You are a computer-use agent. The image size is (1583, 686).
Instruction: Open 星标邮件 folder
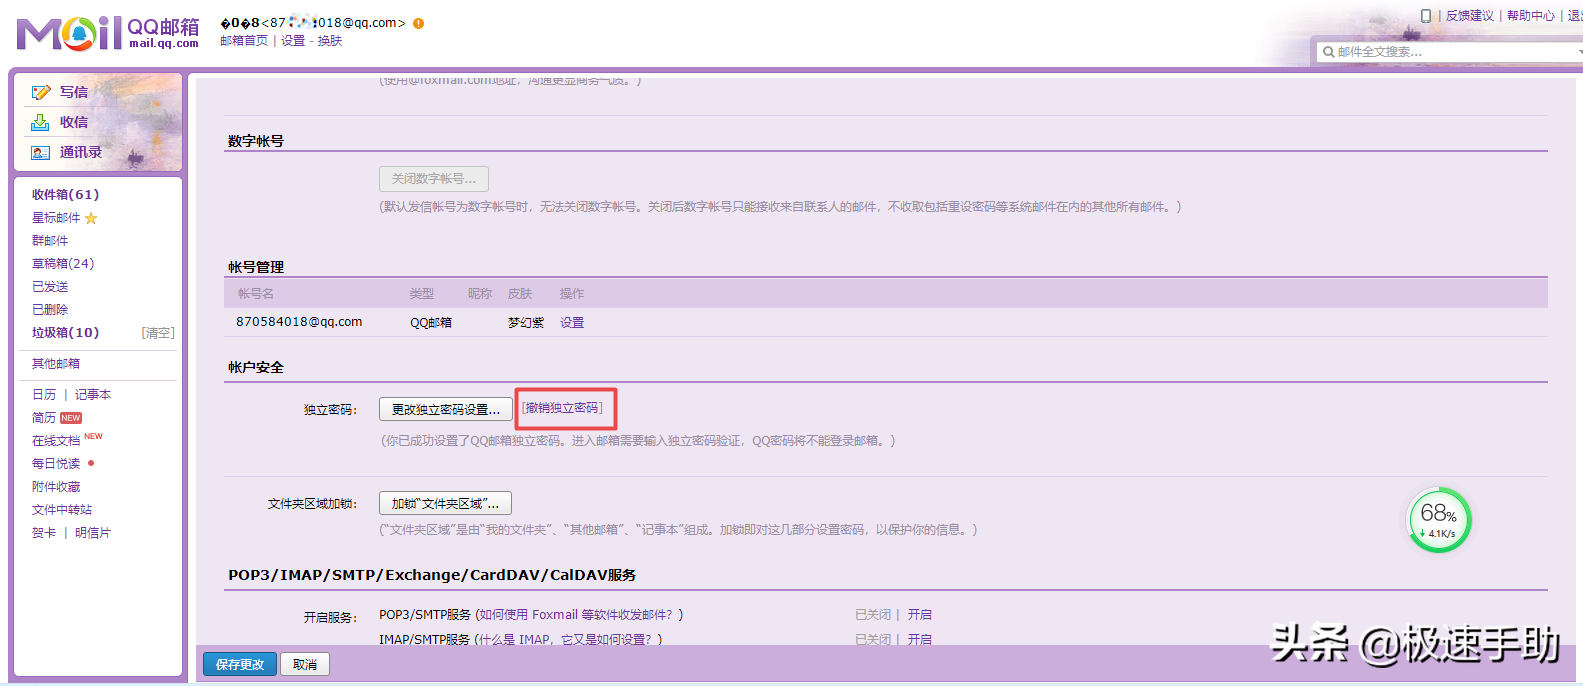(x=56, y=218)
